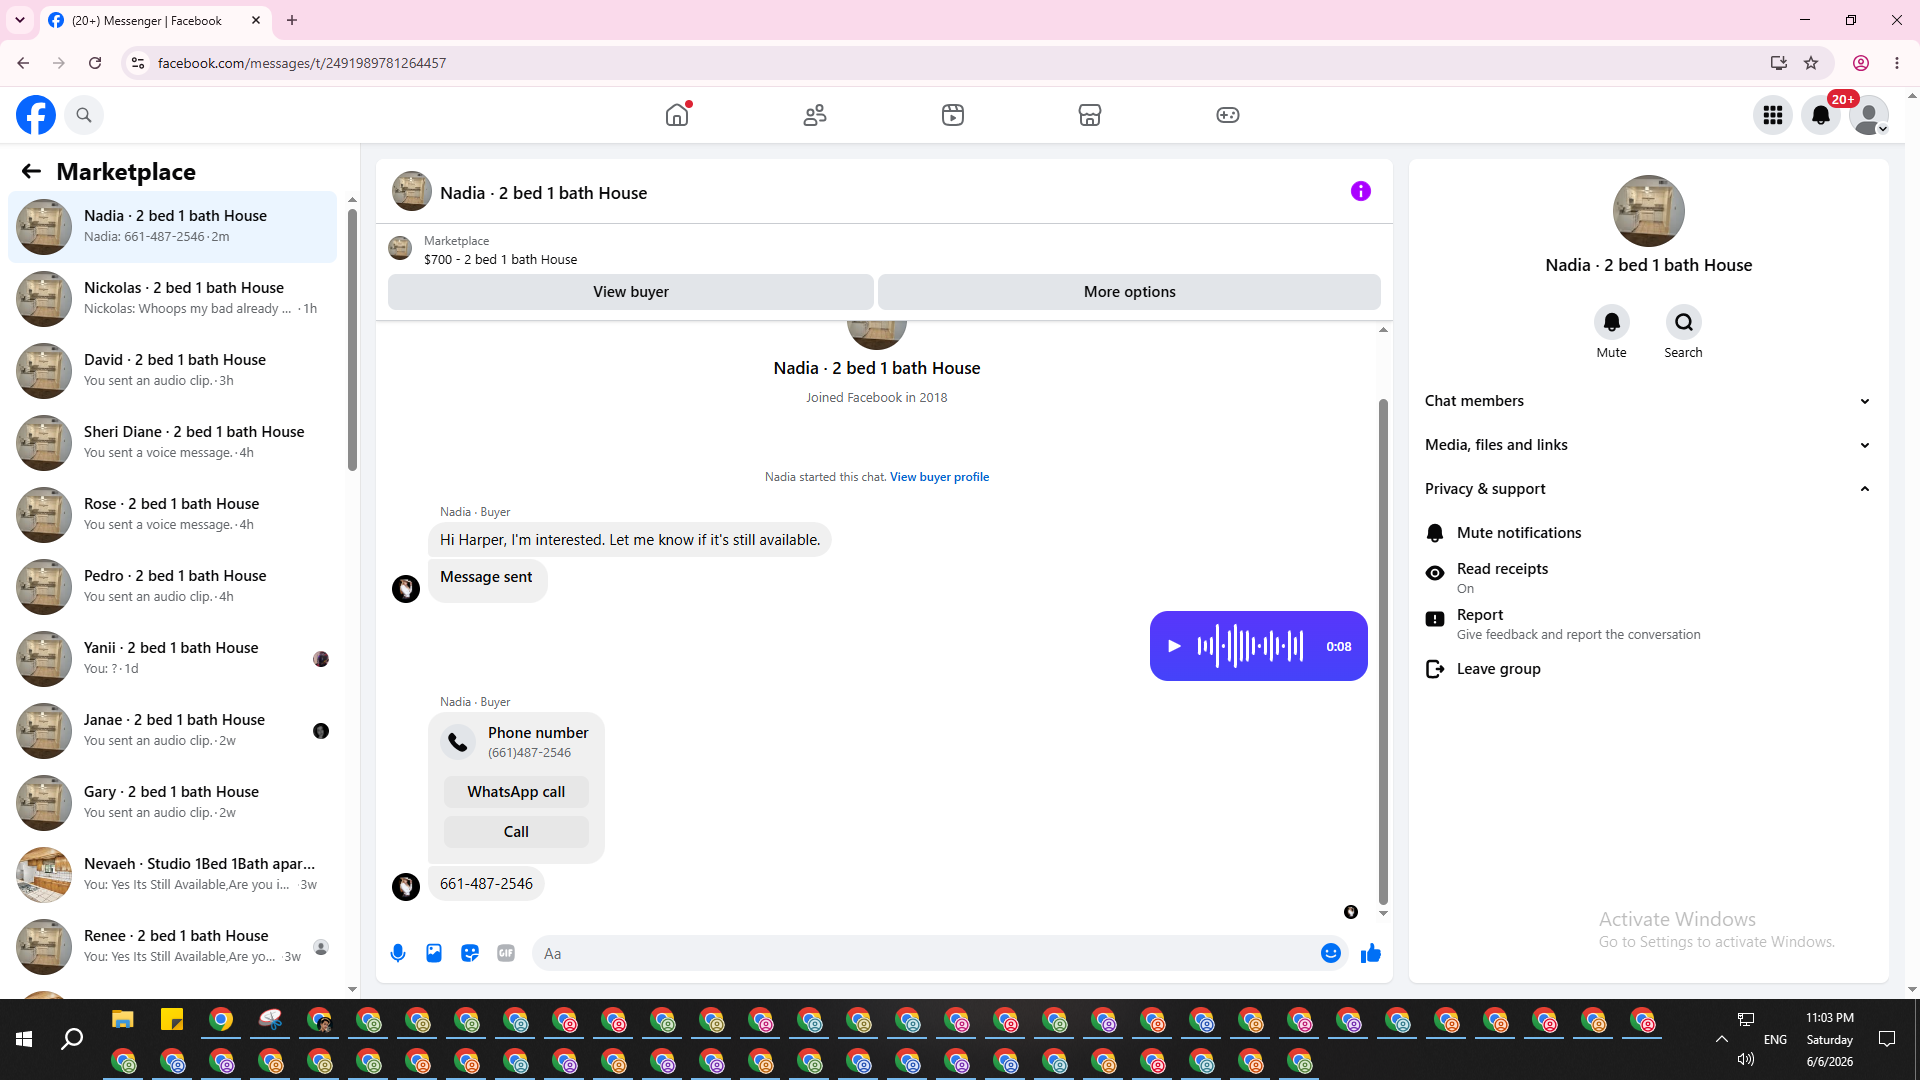The height and width of the screenshot is (1080, 1920).
Task: Click the conversation scrollbar thumb
Action: pos(1383,652)
